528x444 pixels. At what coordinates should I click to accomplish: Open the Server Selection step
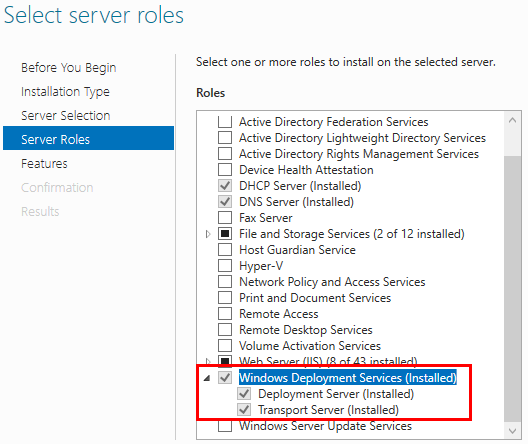pos(65,115)
